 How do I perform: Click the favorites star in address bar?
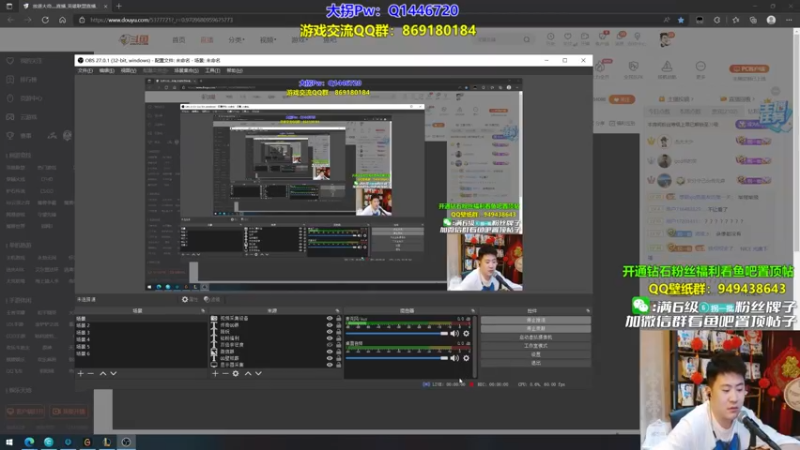[681, 20]
